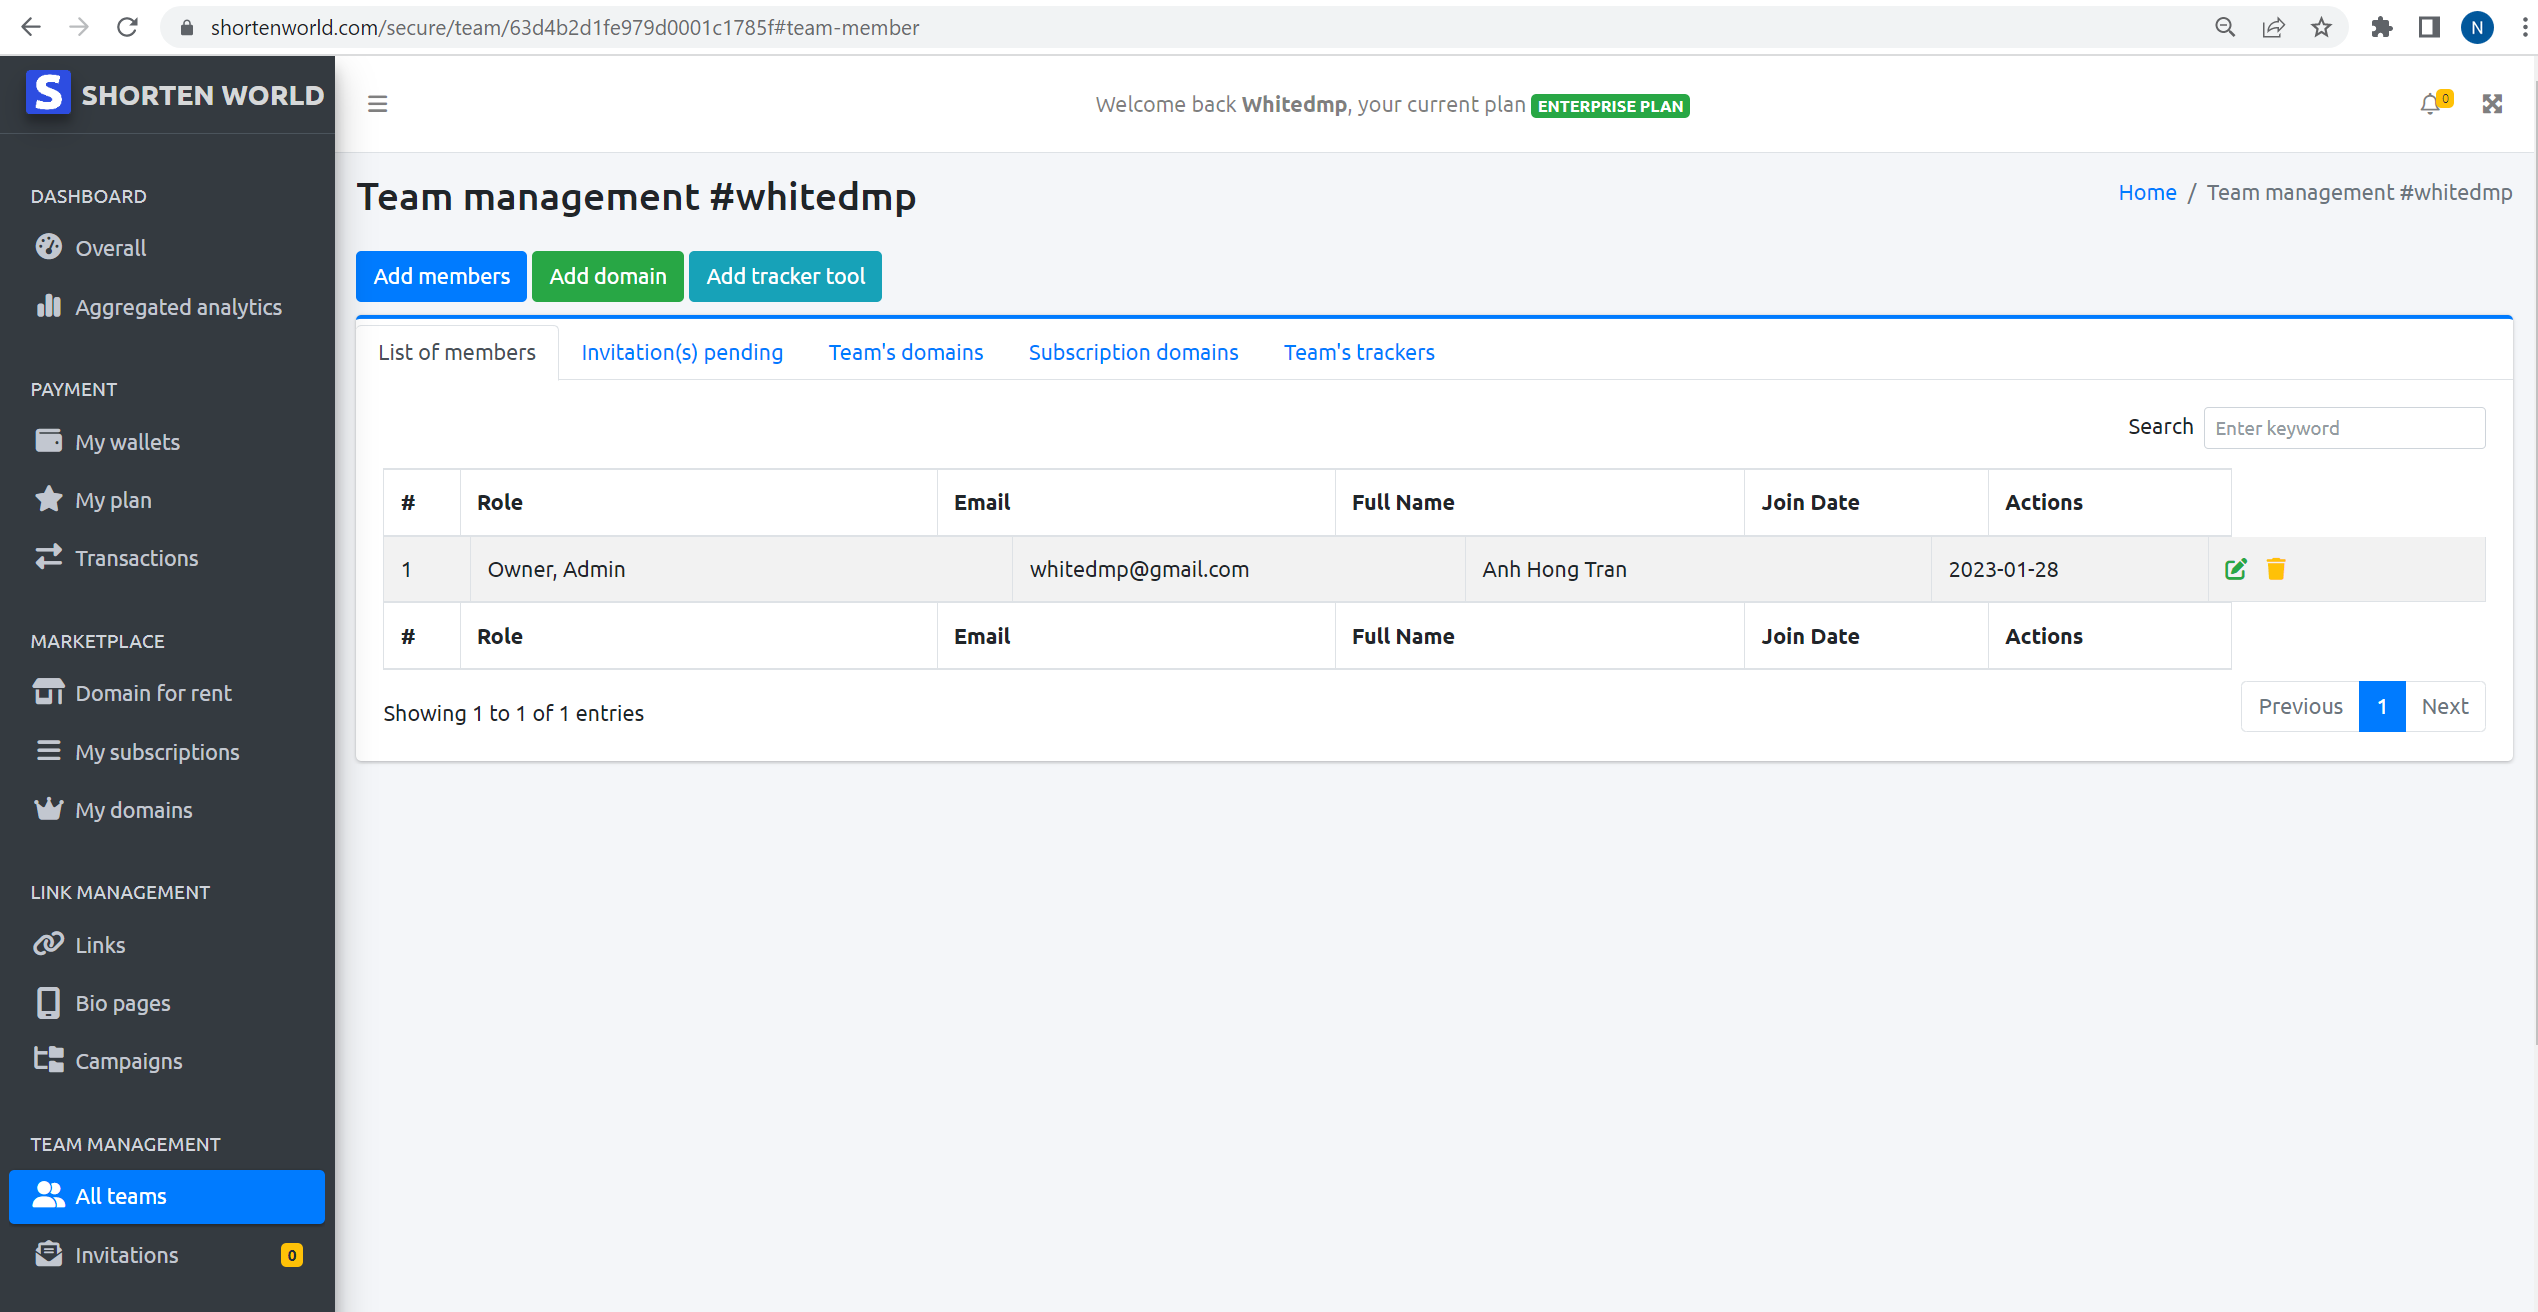This screenshot has height=1312, width=2538.
Task: Click the Links management icon
Action: pyautogui.click(x=49, y=944)
